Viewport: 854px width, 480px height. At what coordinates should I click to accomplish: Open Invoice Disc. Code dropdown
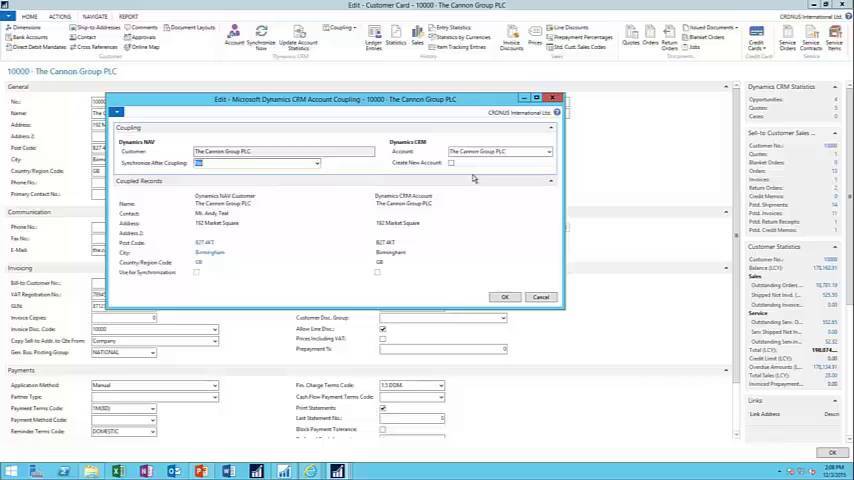pos(215,329)
